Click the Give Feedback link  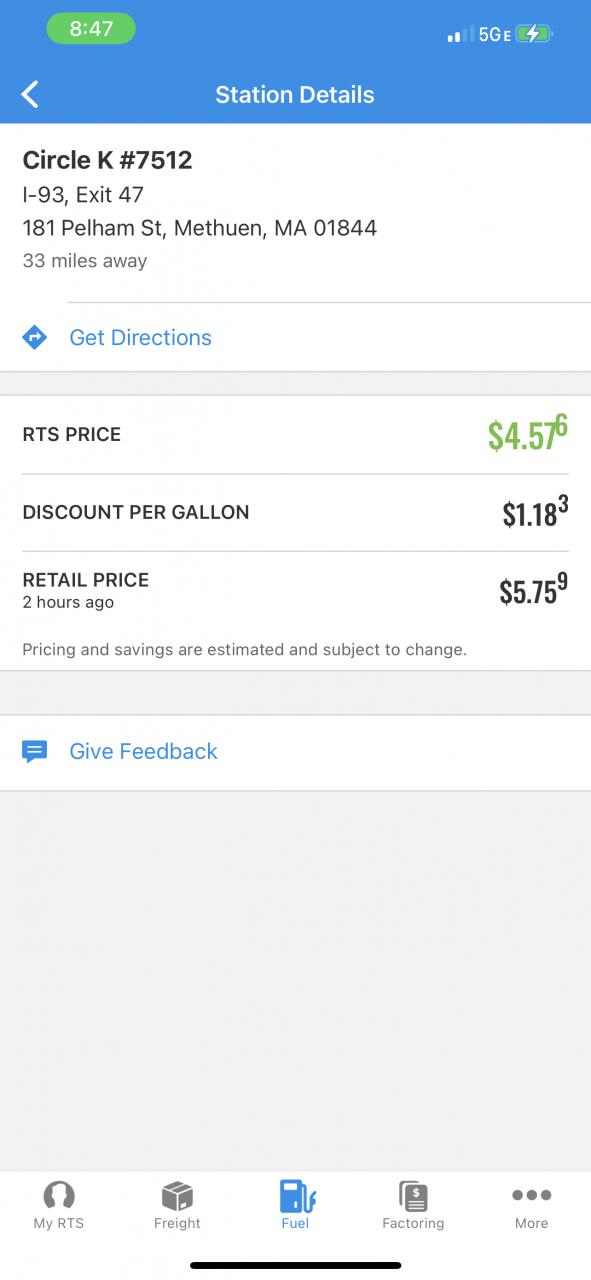tap(143, 752)
